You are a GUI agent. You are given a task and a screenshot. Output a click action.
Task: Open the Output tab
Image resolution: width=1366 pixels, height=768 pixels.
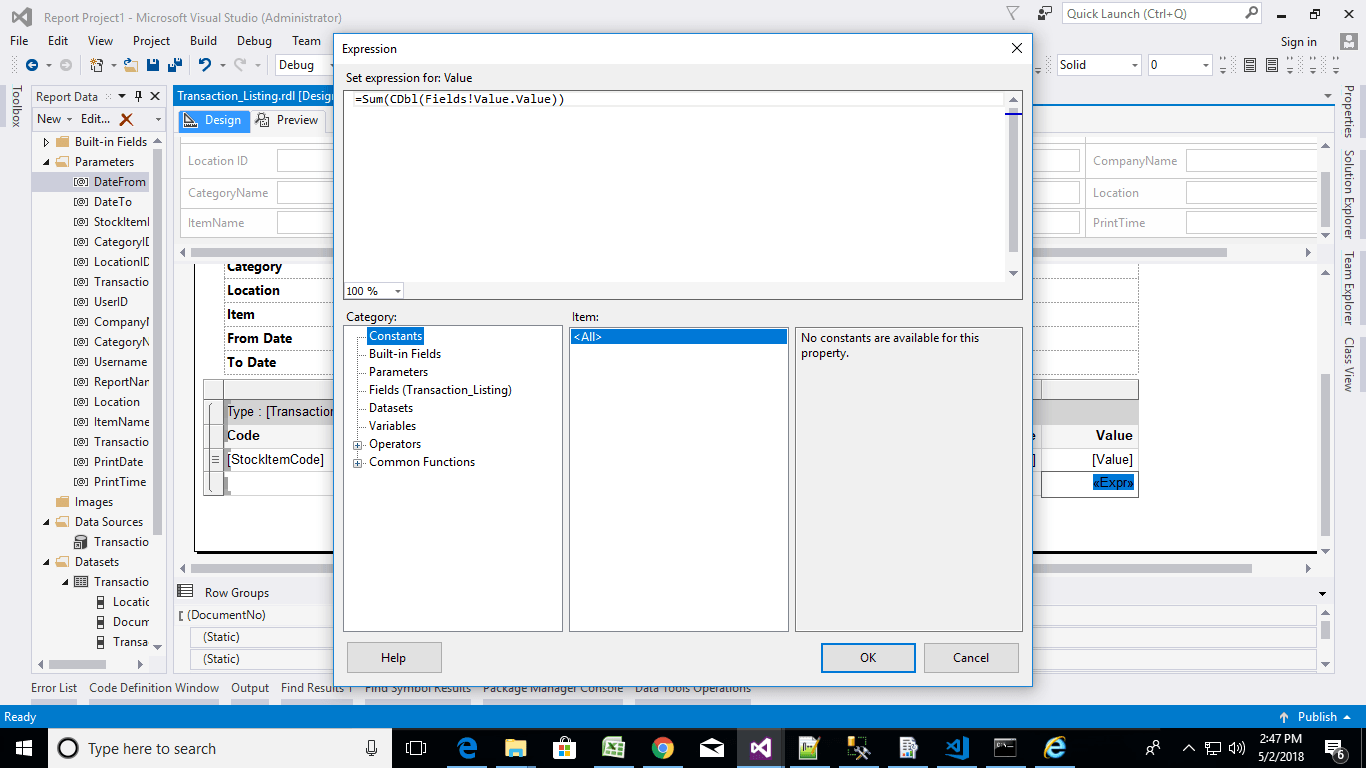pyautogui.click(x=250, y=688)
